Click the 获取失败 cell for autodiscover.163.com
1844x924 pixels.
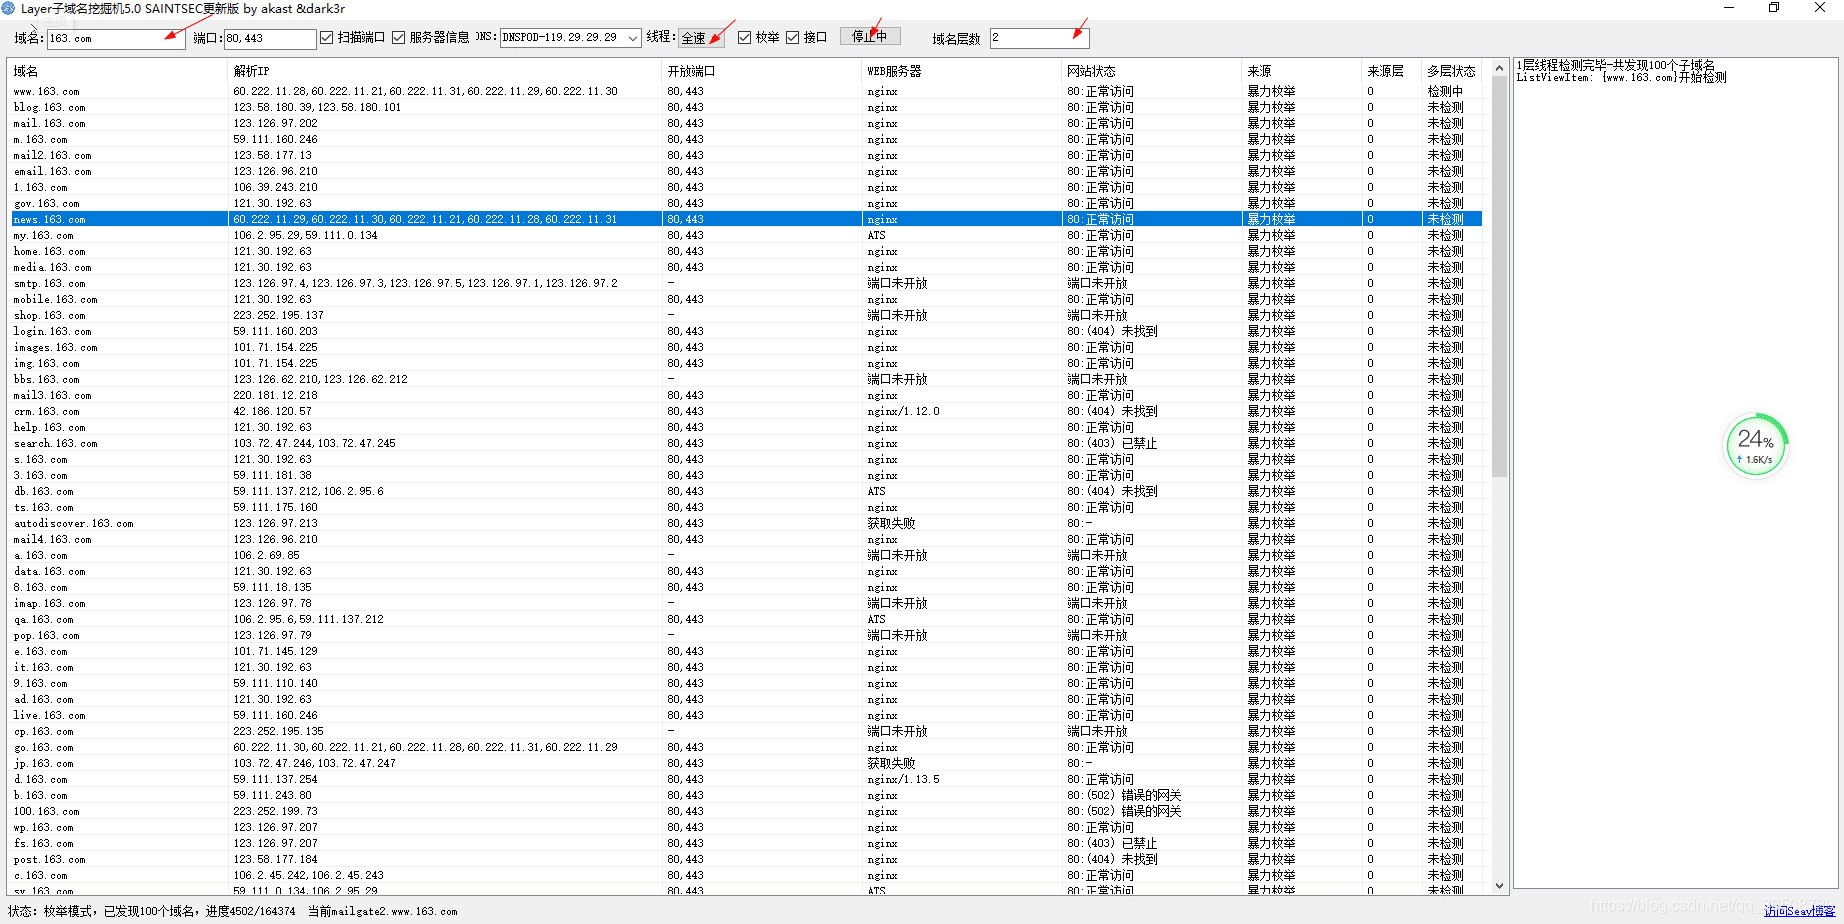pos(891,523)
